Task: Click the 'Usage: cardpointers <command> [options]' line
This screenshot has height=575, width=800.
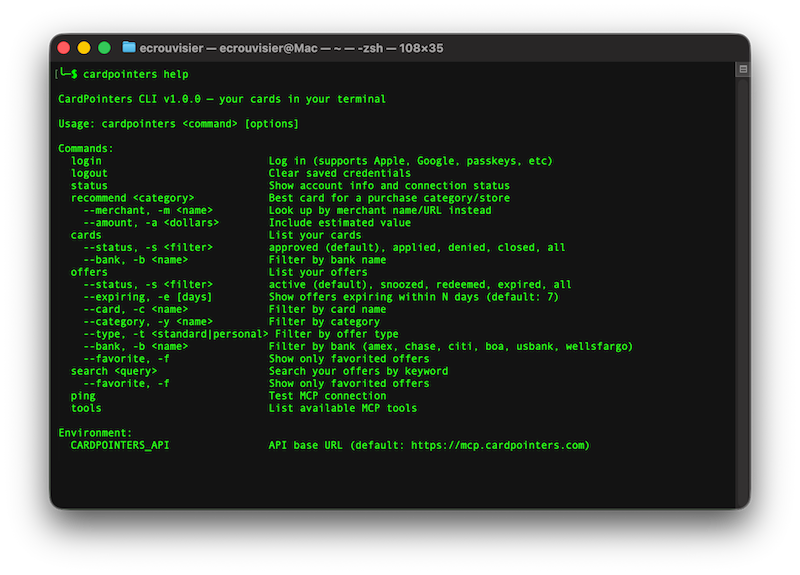Action: 179,124
